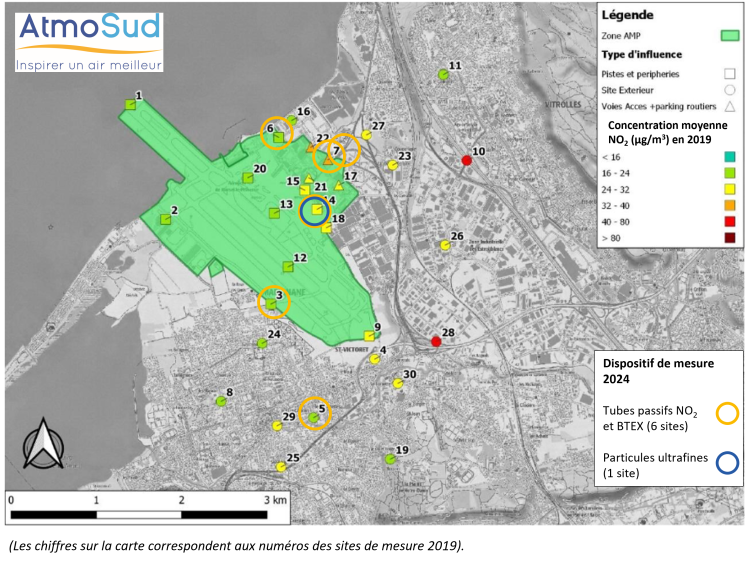The width and height of the screenshot is (750, 563).
Task: Click the yellow circle marker for site 27
Action: 366,135
